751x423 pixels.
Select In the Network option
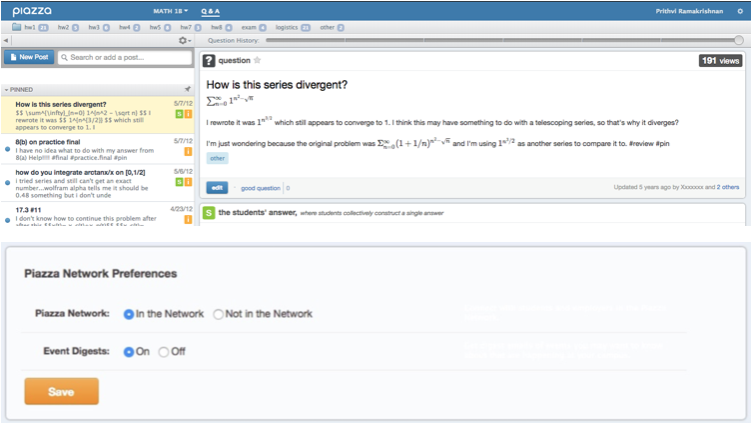pos(128,314)
